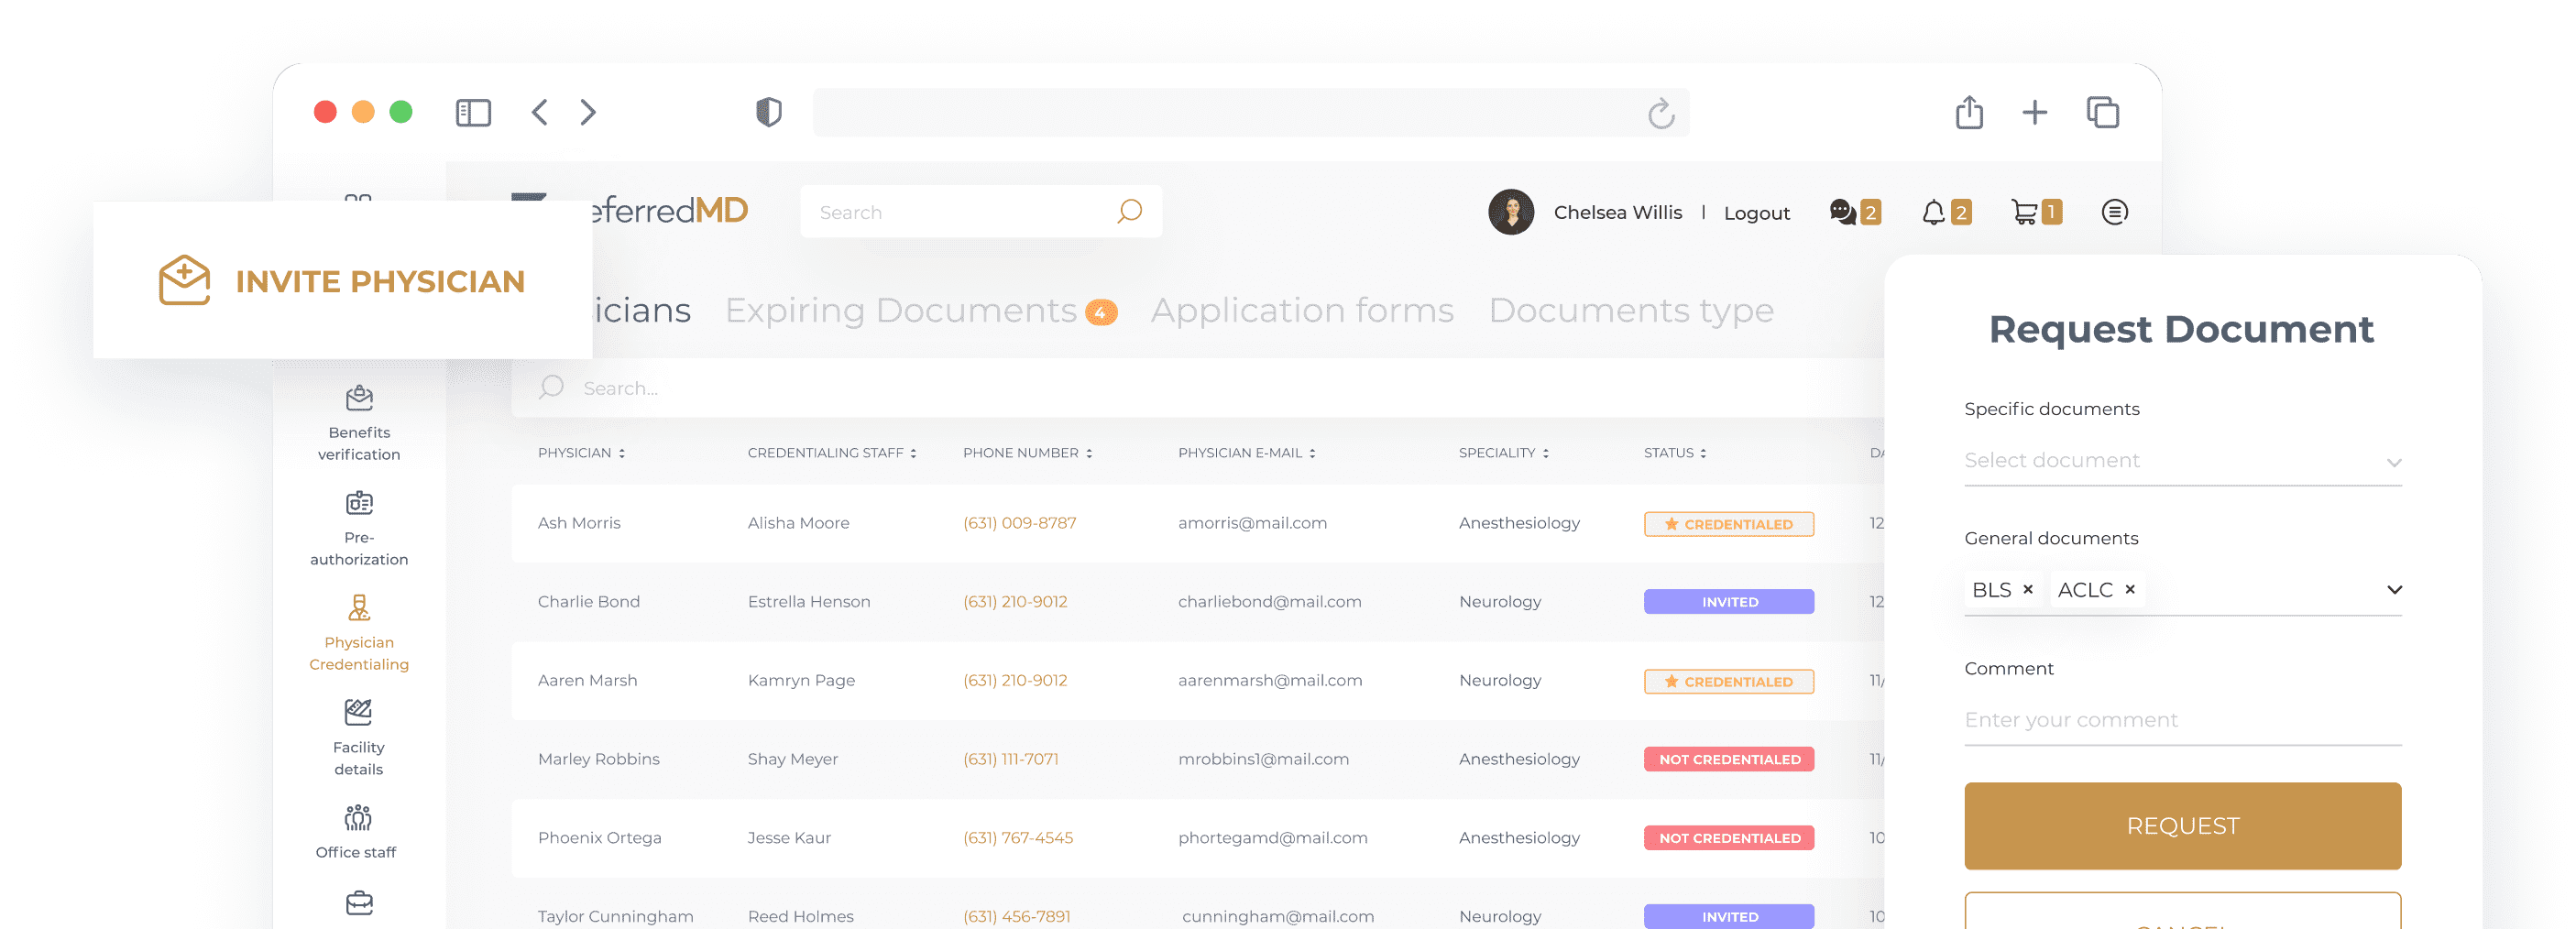Open the notifications bell icon
Viewport: 2576px width, 929px height.
point(1933,212)
